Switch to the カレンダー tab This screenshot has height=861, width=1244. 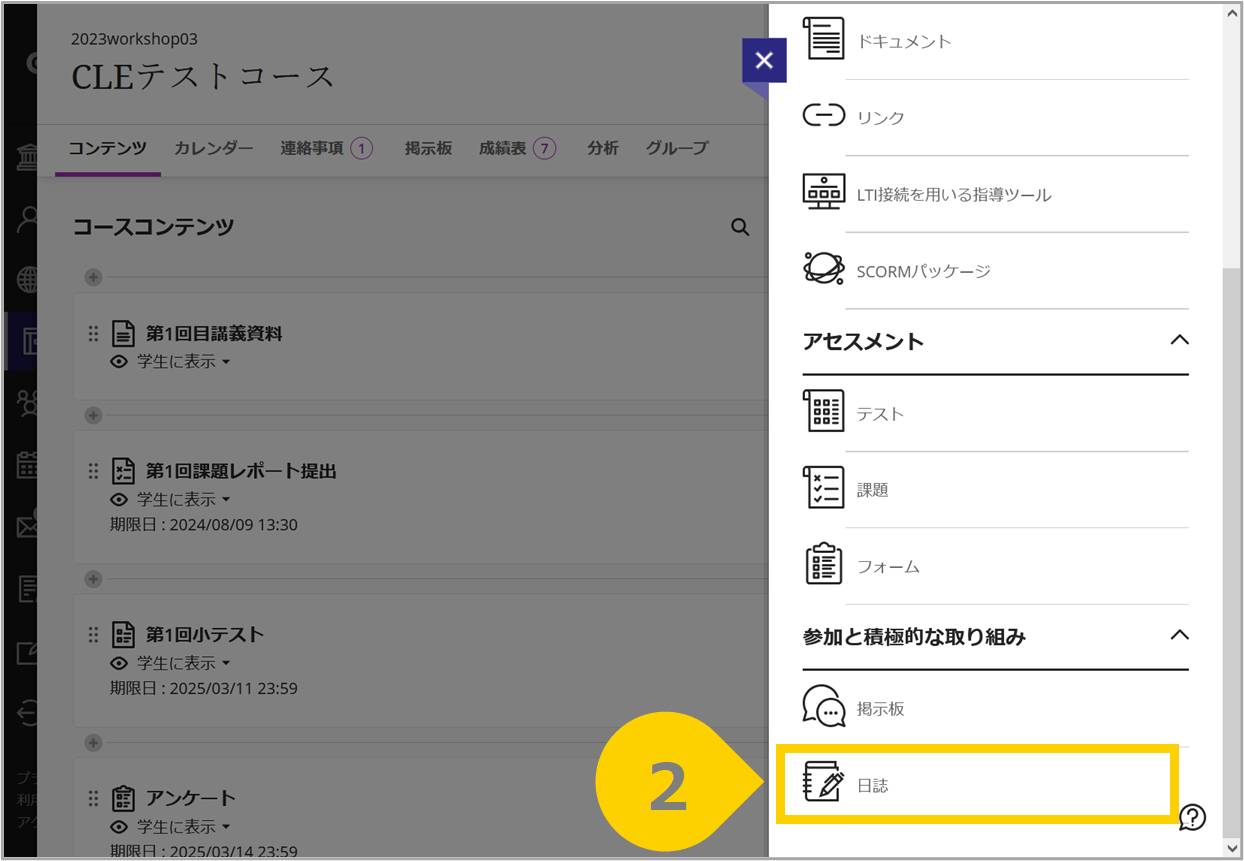click(x=214, y=148)
